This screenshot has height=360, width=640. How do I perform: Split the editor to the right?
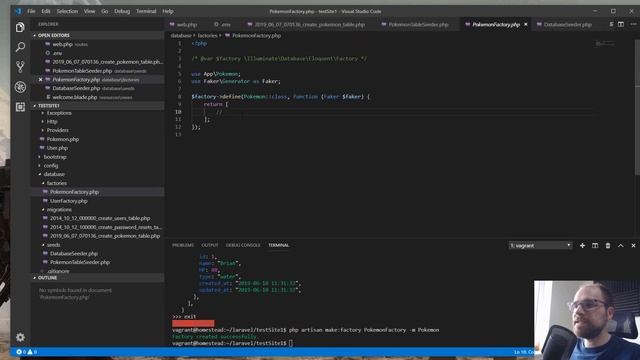[x=621, y=24]
